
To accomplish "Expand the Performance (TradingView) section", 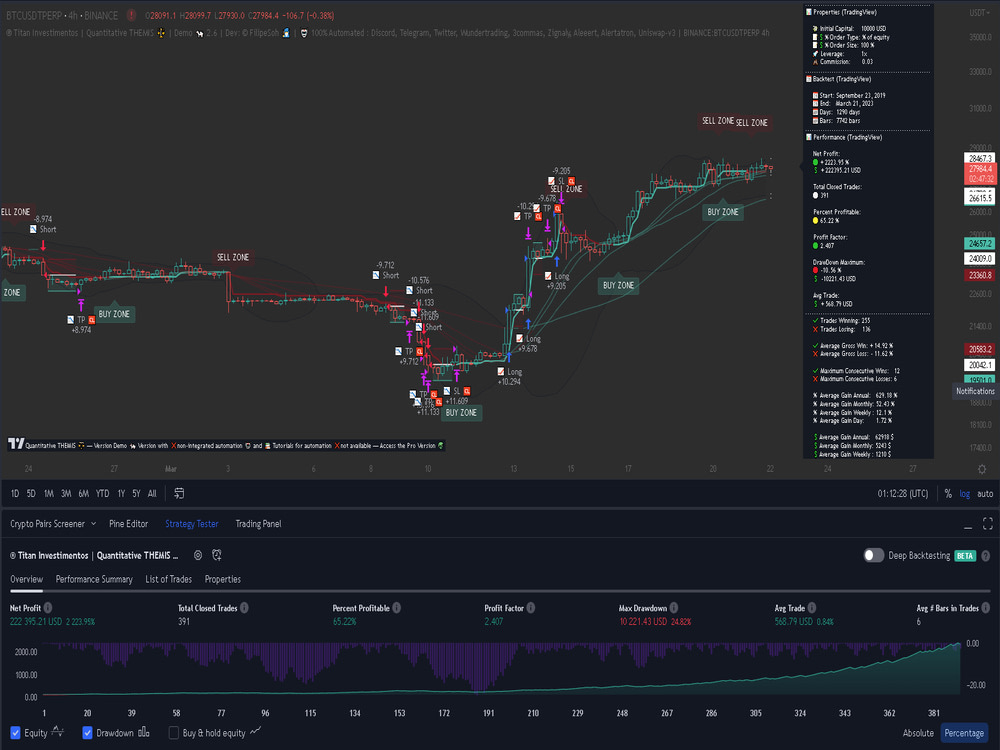I will (x=847, y=136).
